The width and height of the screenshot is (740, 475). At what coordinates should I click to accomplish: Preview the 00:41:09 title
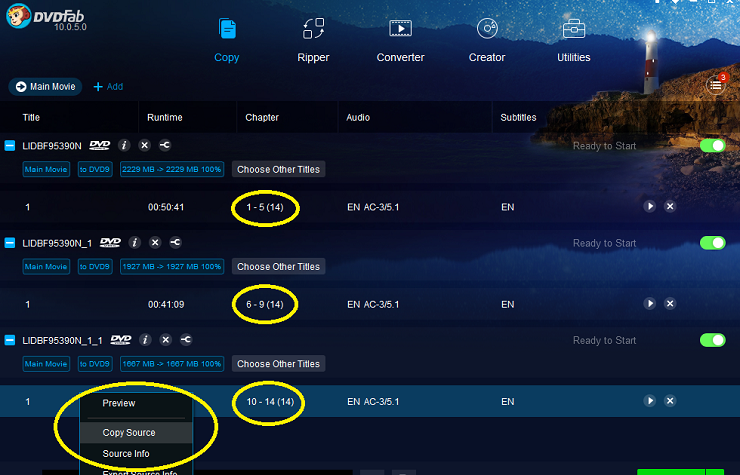click(650, 304)
